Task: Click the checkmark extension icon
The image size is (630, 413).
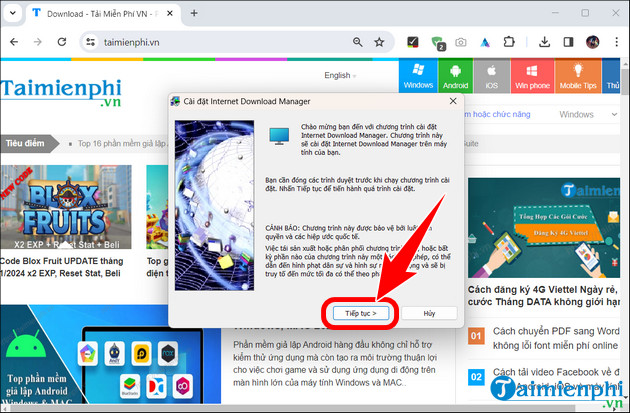Action: [412, 42]
